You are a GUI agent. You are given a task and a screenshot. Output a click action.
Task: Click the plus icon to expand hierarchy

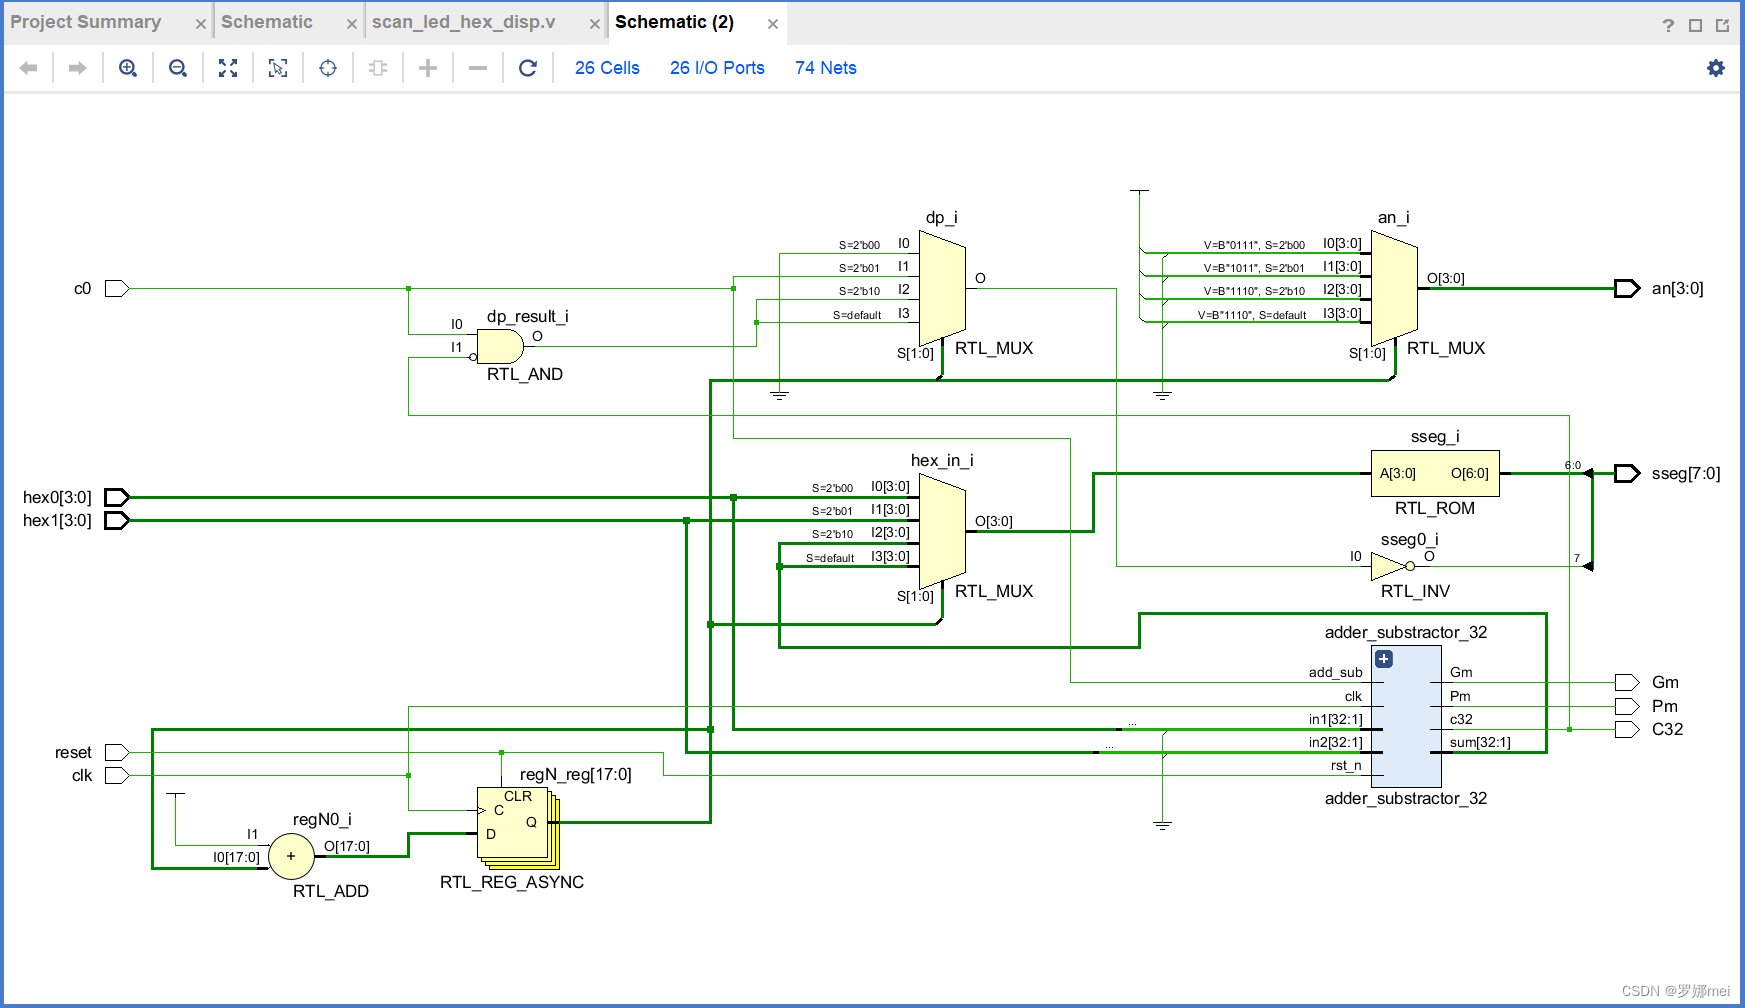428,68
